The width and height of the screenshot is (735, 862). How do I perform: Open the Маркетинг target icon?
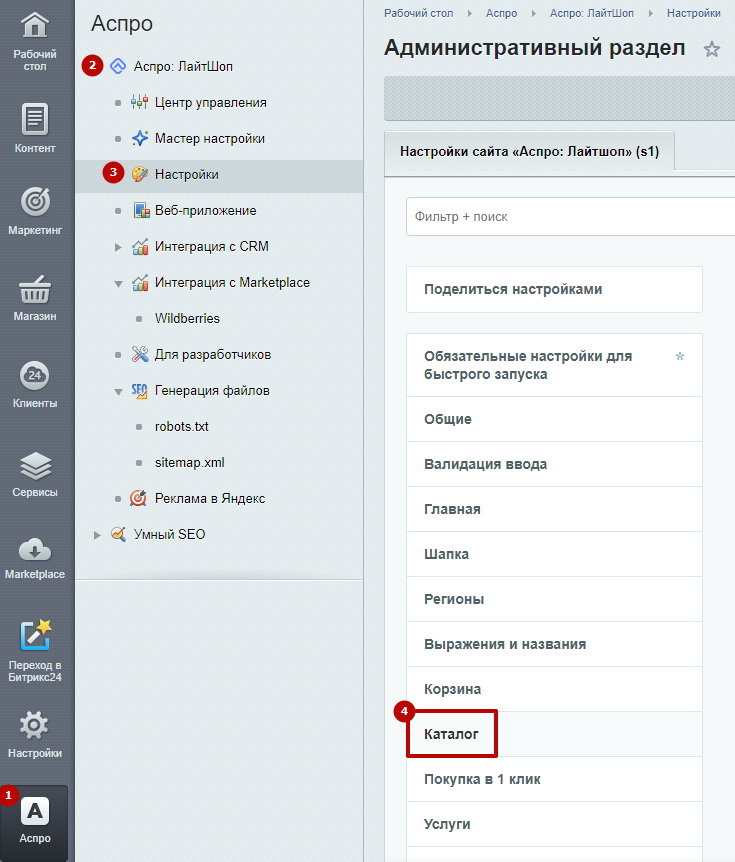[35, 201]
